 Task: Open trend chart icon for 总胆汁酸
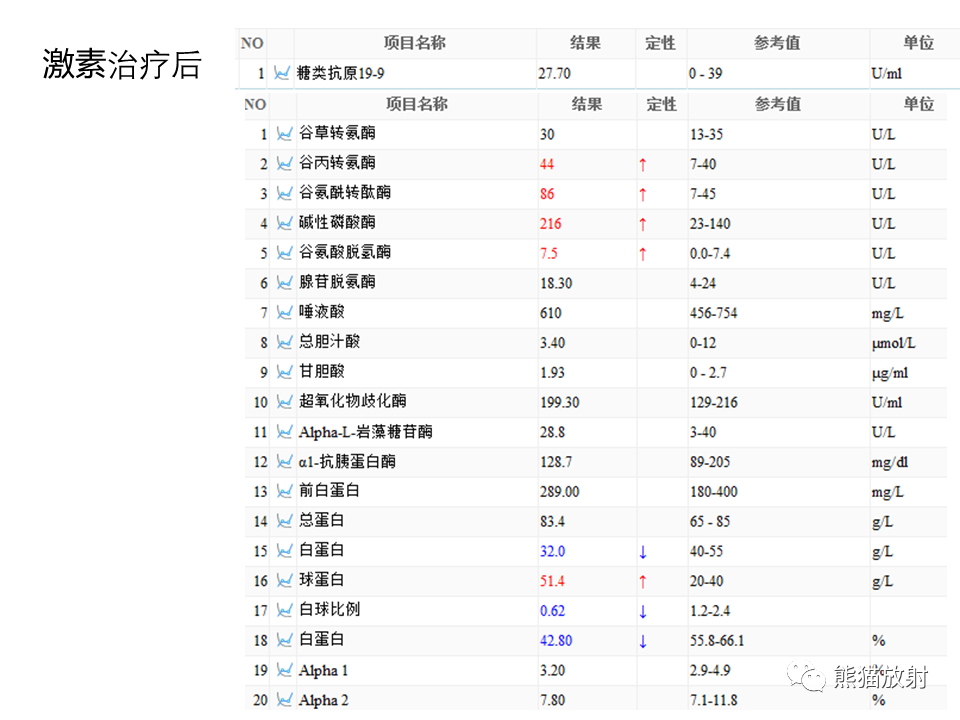pos(284,342)
